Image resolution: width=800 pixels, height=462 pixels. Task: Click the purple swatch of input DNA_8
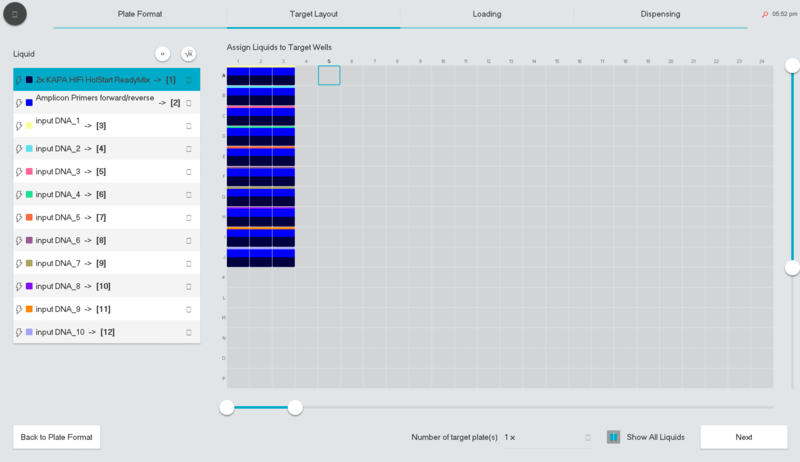point(29,286)
